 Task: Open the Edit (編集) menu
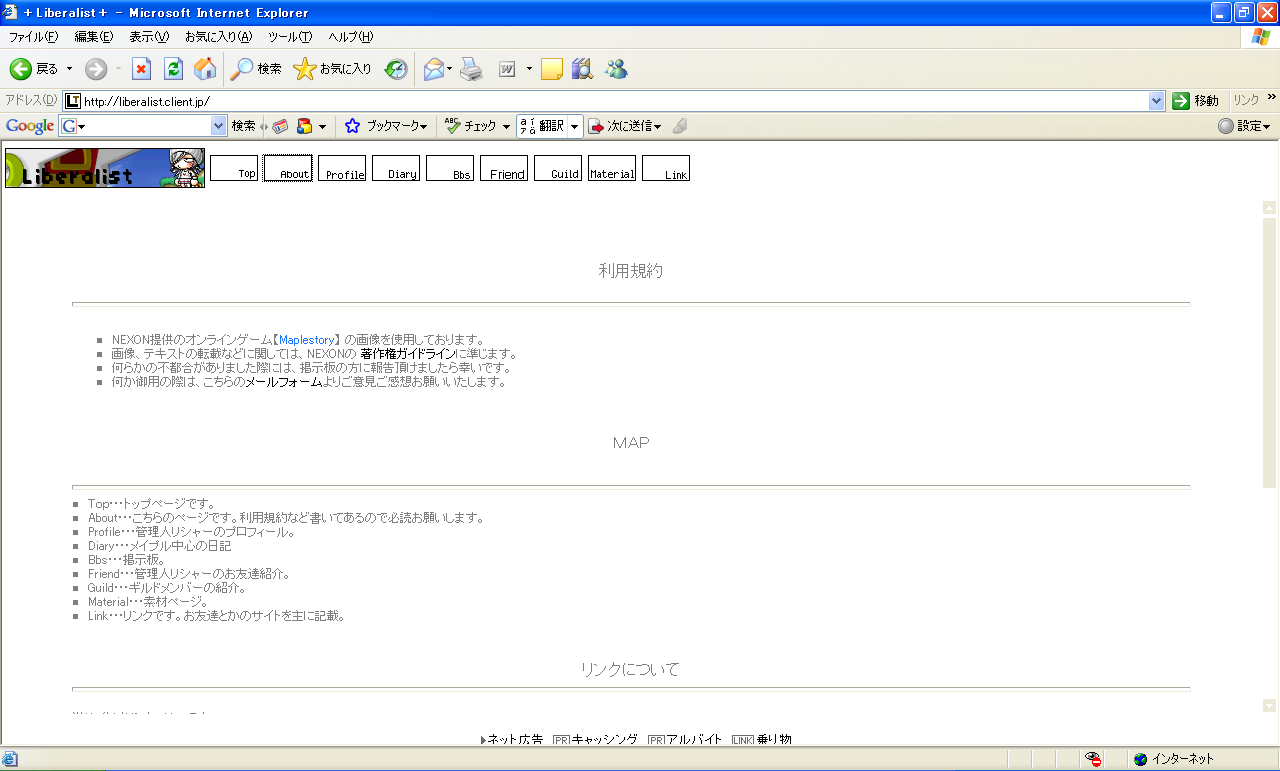point(94,37)
